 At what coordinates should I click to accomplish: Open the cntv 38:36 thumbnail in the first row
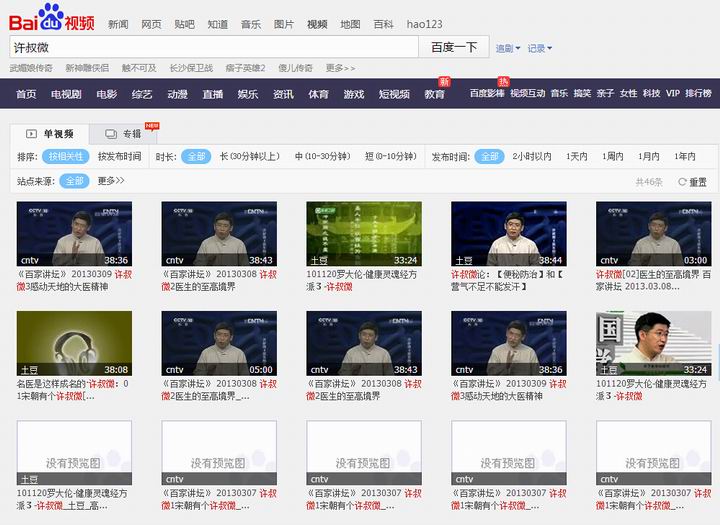[x=74, y=234]
